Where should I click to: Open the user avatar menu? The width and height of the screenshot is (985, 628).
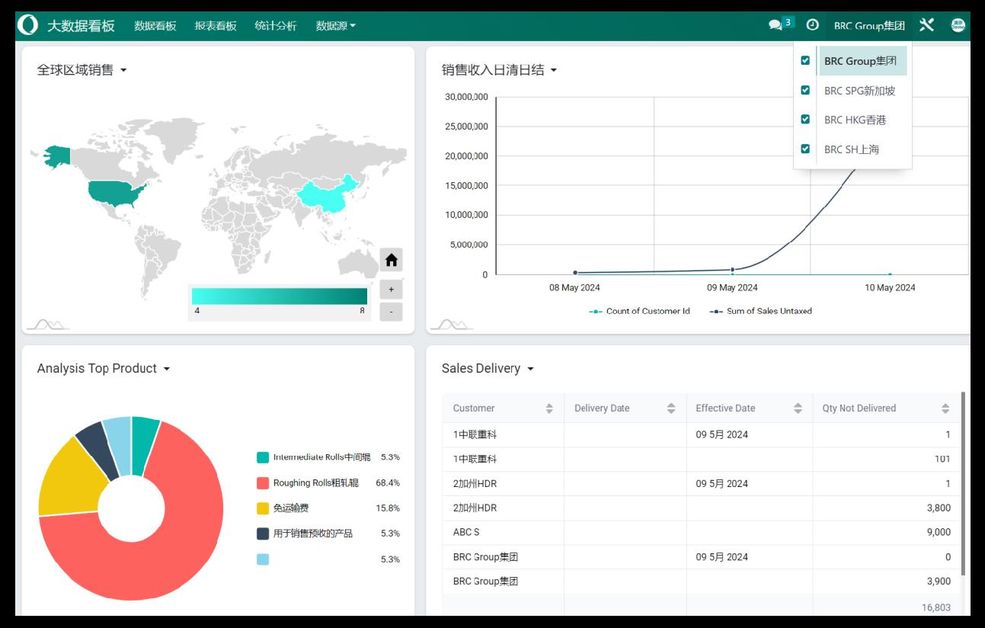click(x=958, y=25)
